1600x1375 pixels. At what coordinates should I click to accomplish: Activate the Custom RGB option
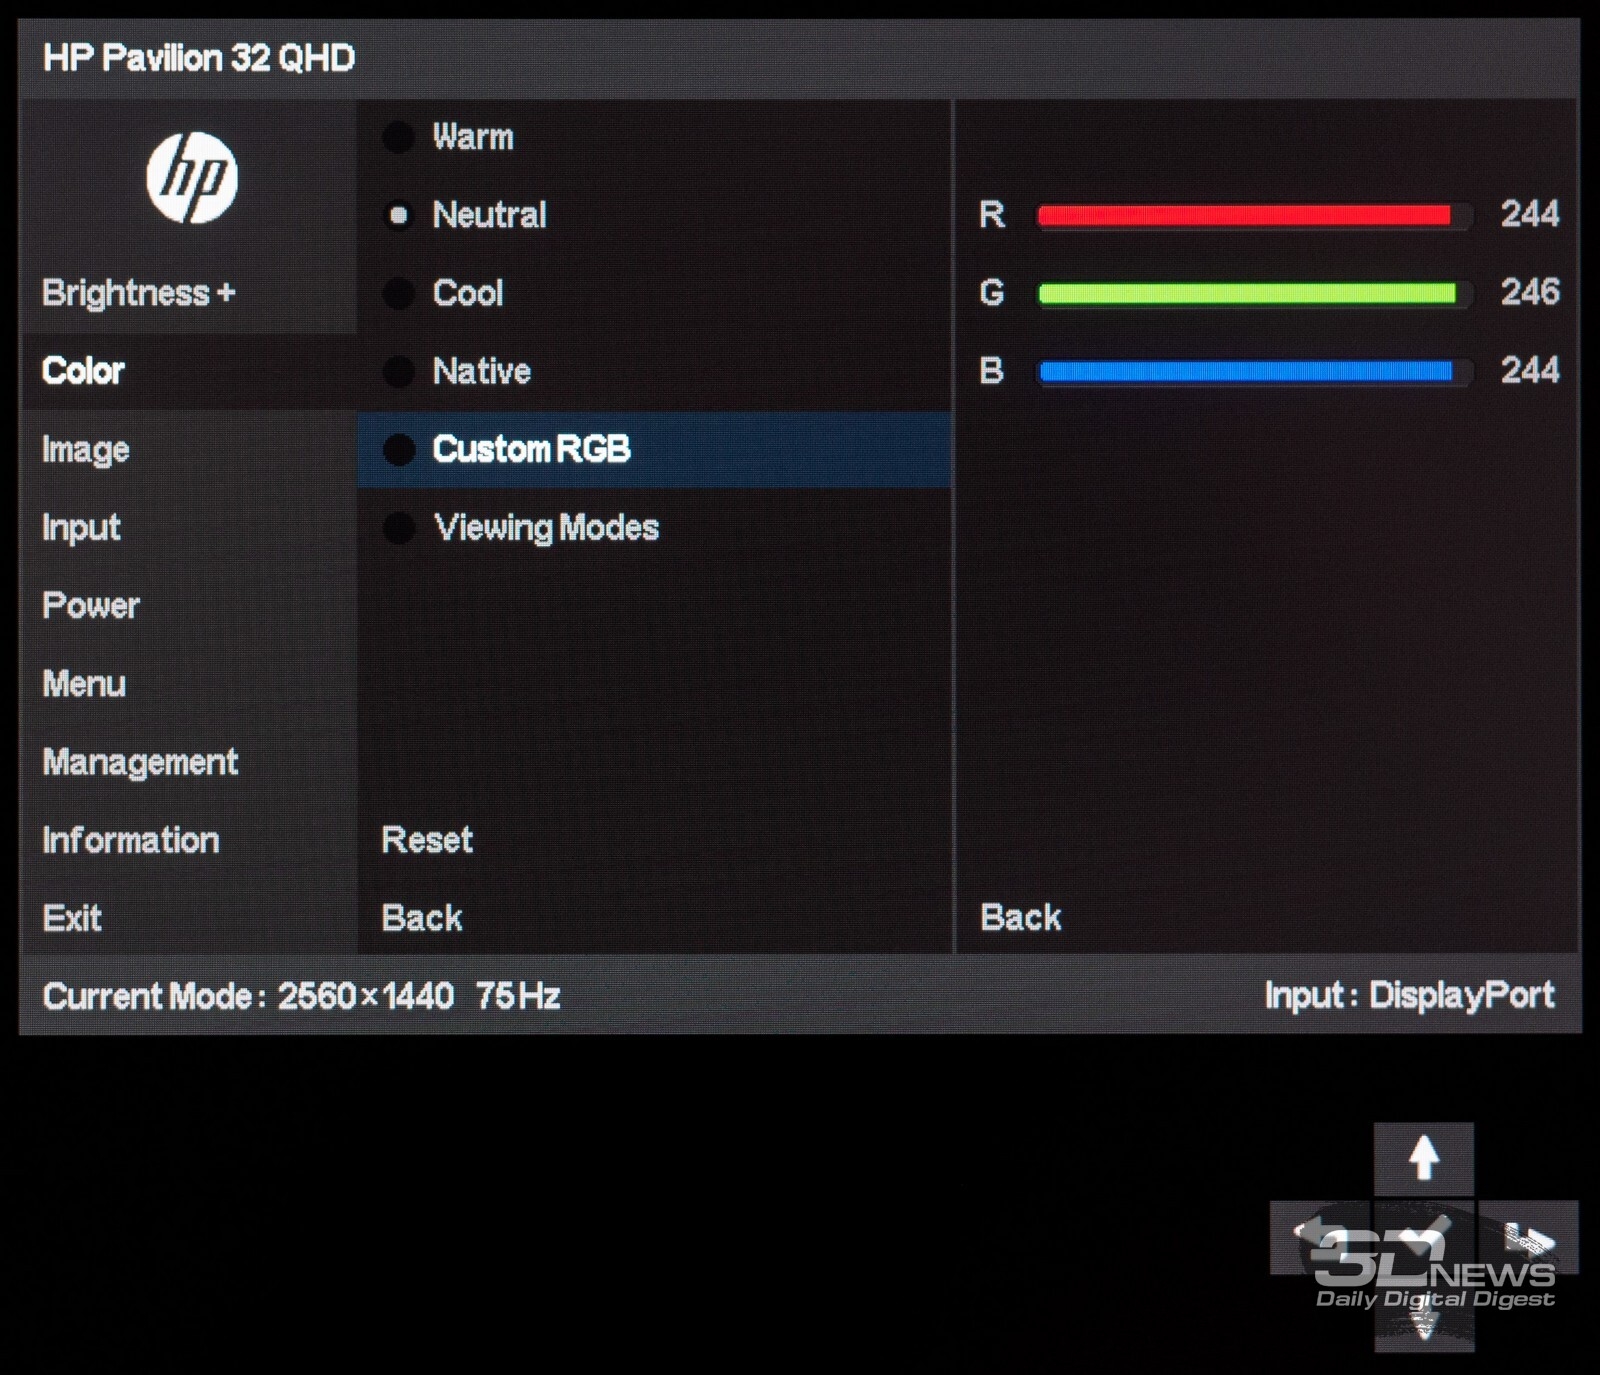654,449
